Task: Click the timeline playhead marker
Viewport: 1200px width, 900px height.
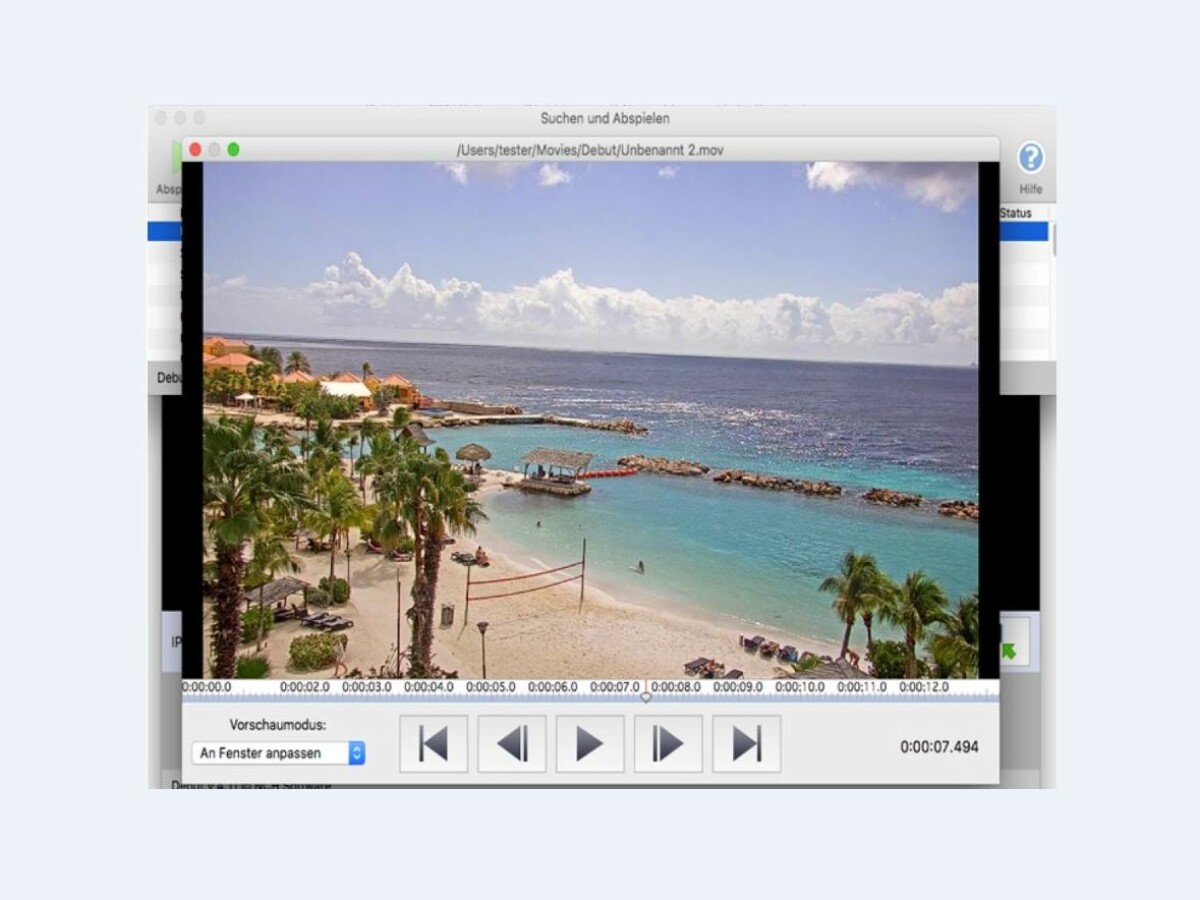Action: point(646,694)
